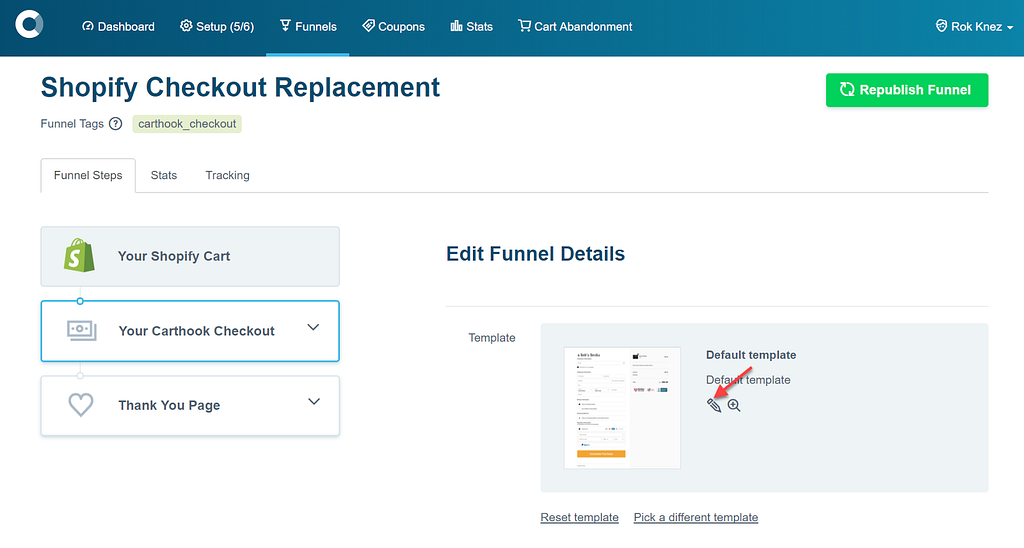The height and width of the screenshot is (548, 1024).
Task: Switch to the Tracking tab
Action: point(227,175)
